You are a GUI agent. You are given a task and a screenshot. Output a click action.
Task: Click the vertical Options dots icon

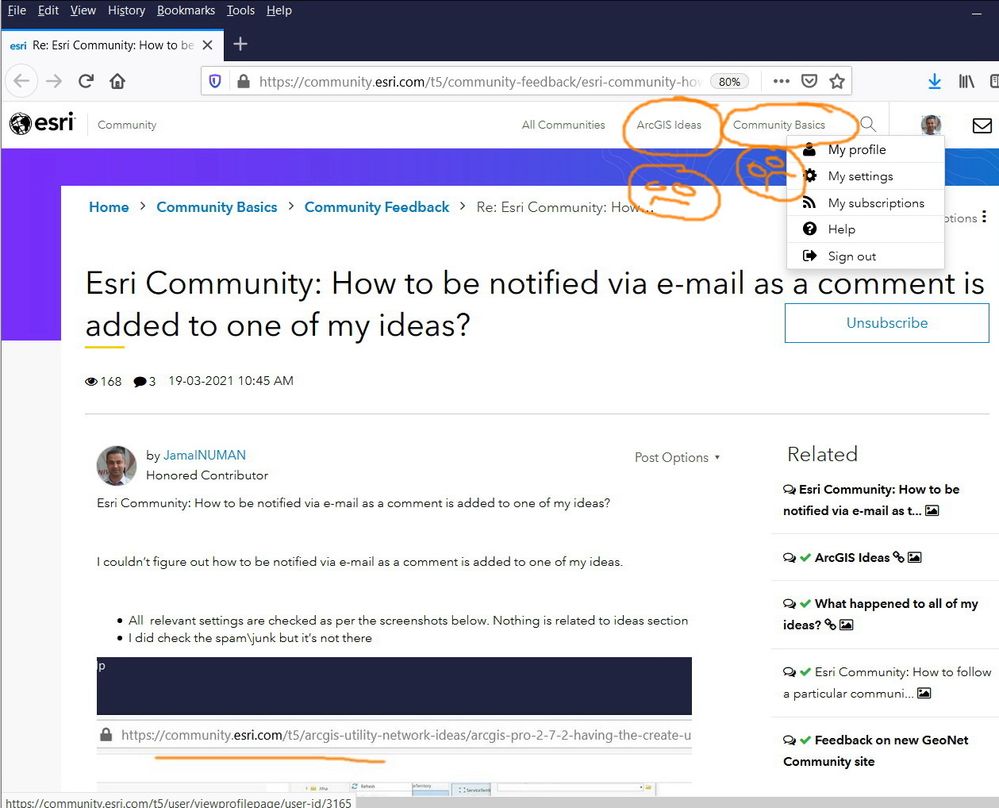(984, 217)
